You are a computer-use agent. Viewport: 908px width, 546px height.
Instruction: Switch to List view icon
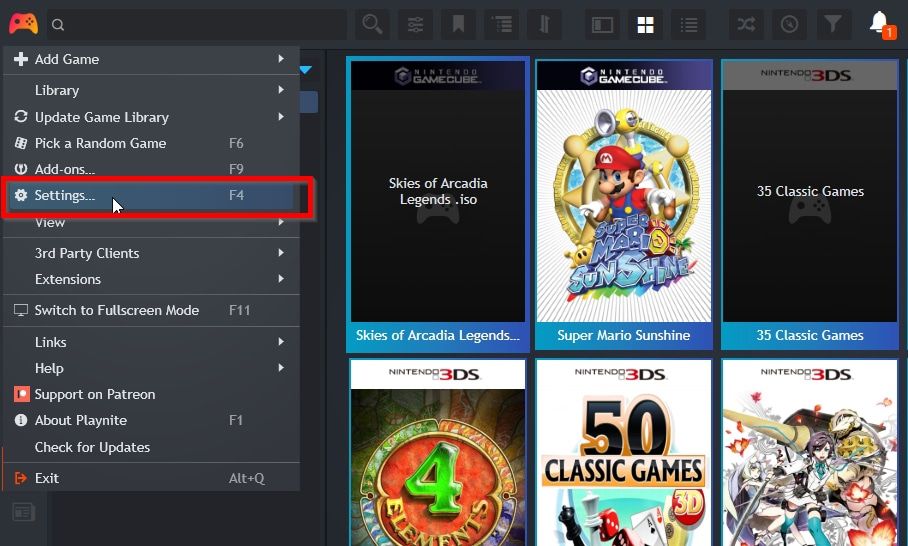click(689, 24)
